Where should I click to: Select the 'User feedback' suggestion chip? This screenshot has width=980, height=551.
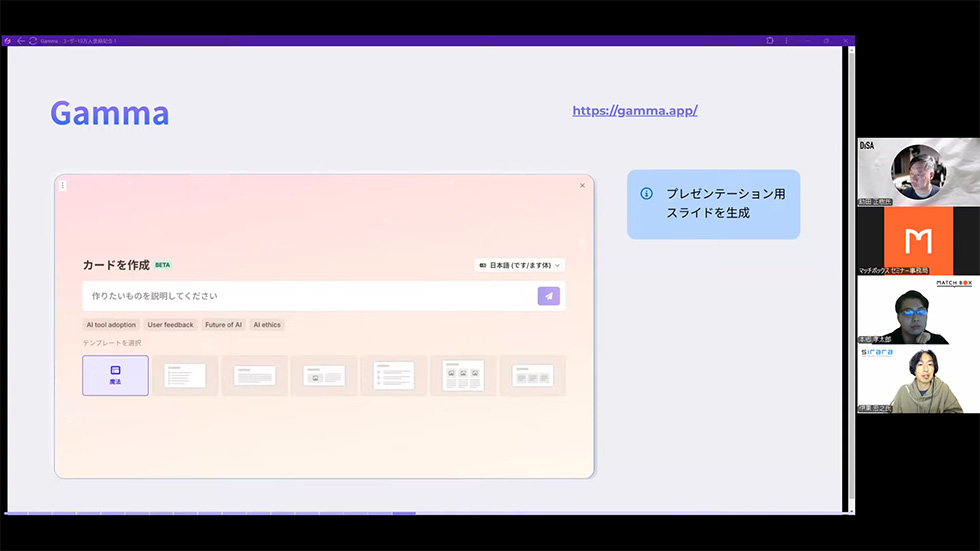click(171, 325)
